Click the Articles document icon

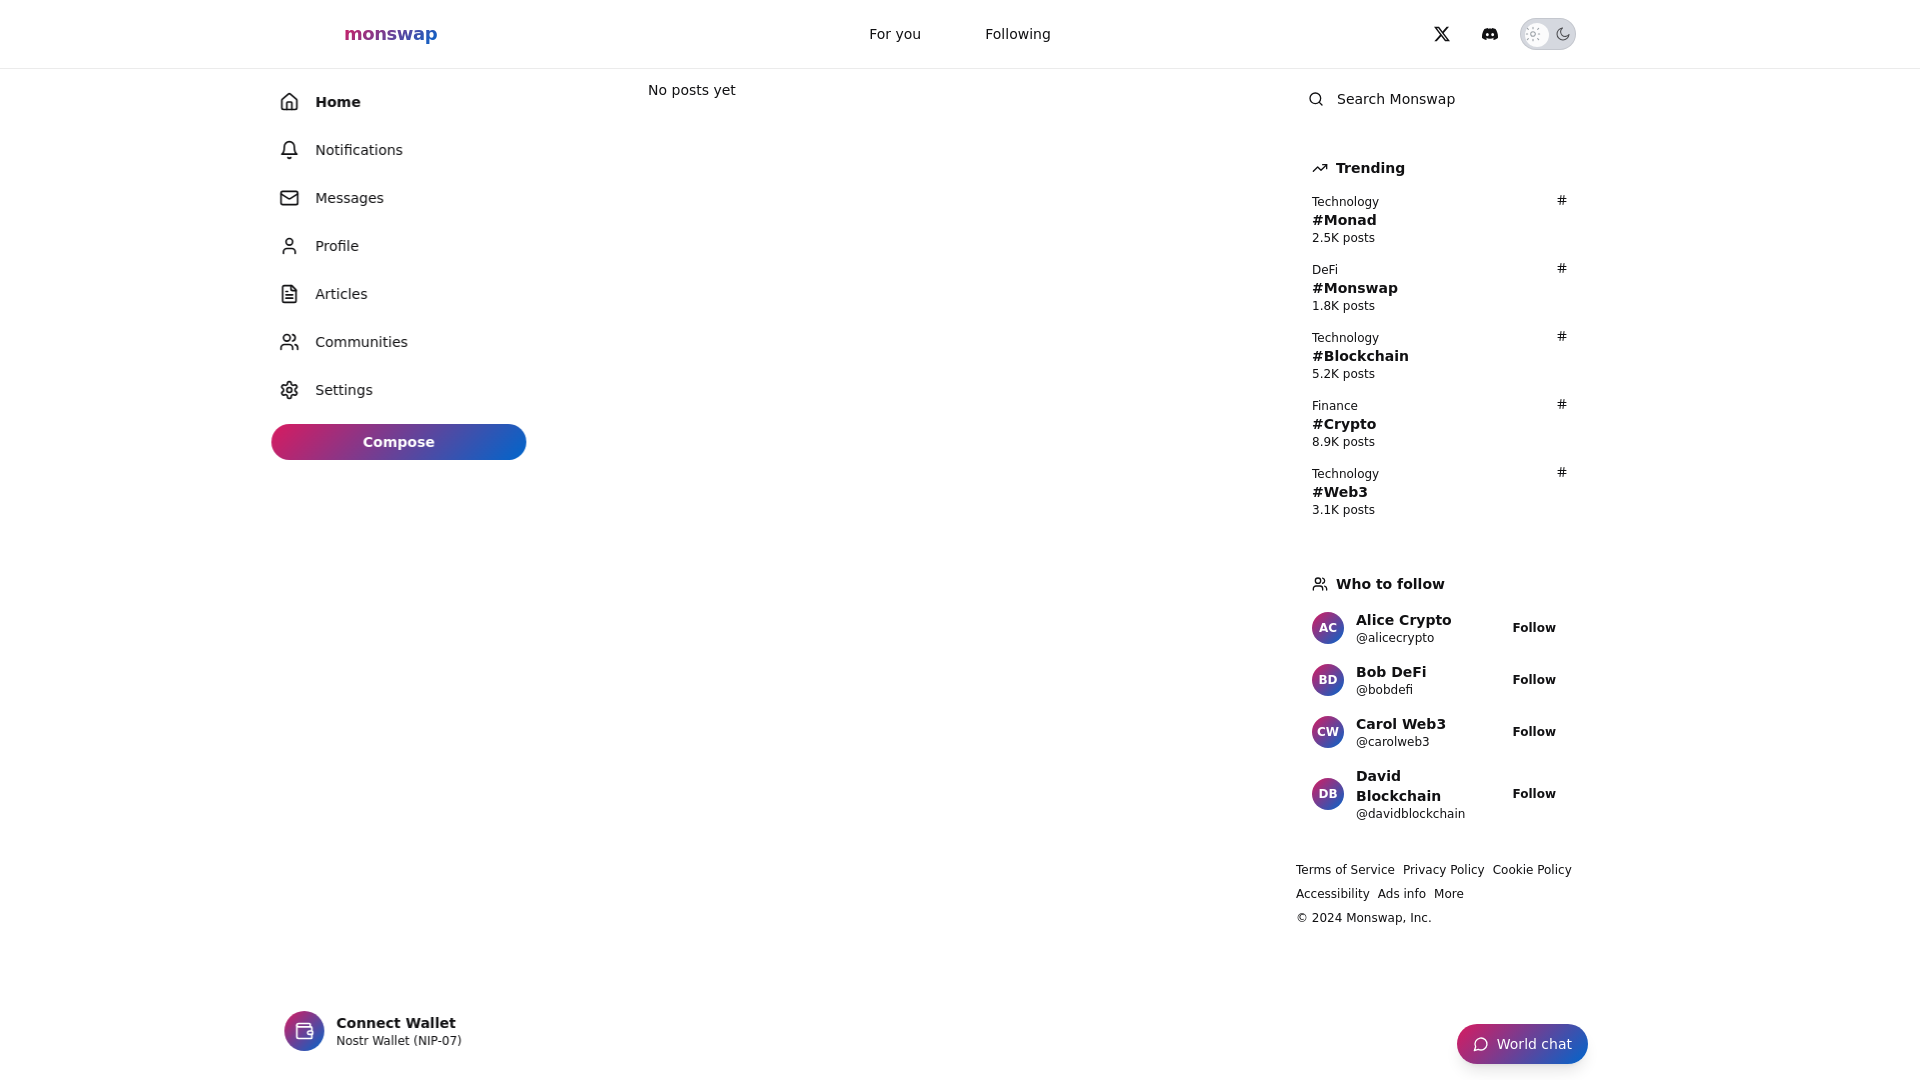click(x=289, y=294)
